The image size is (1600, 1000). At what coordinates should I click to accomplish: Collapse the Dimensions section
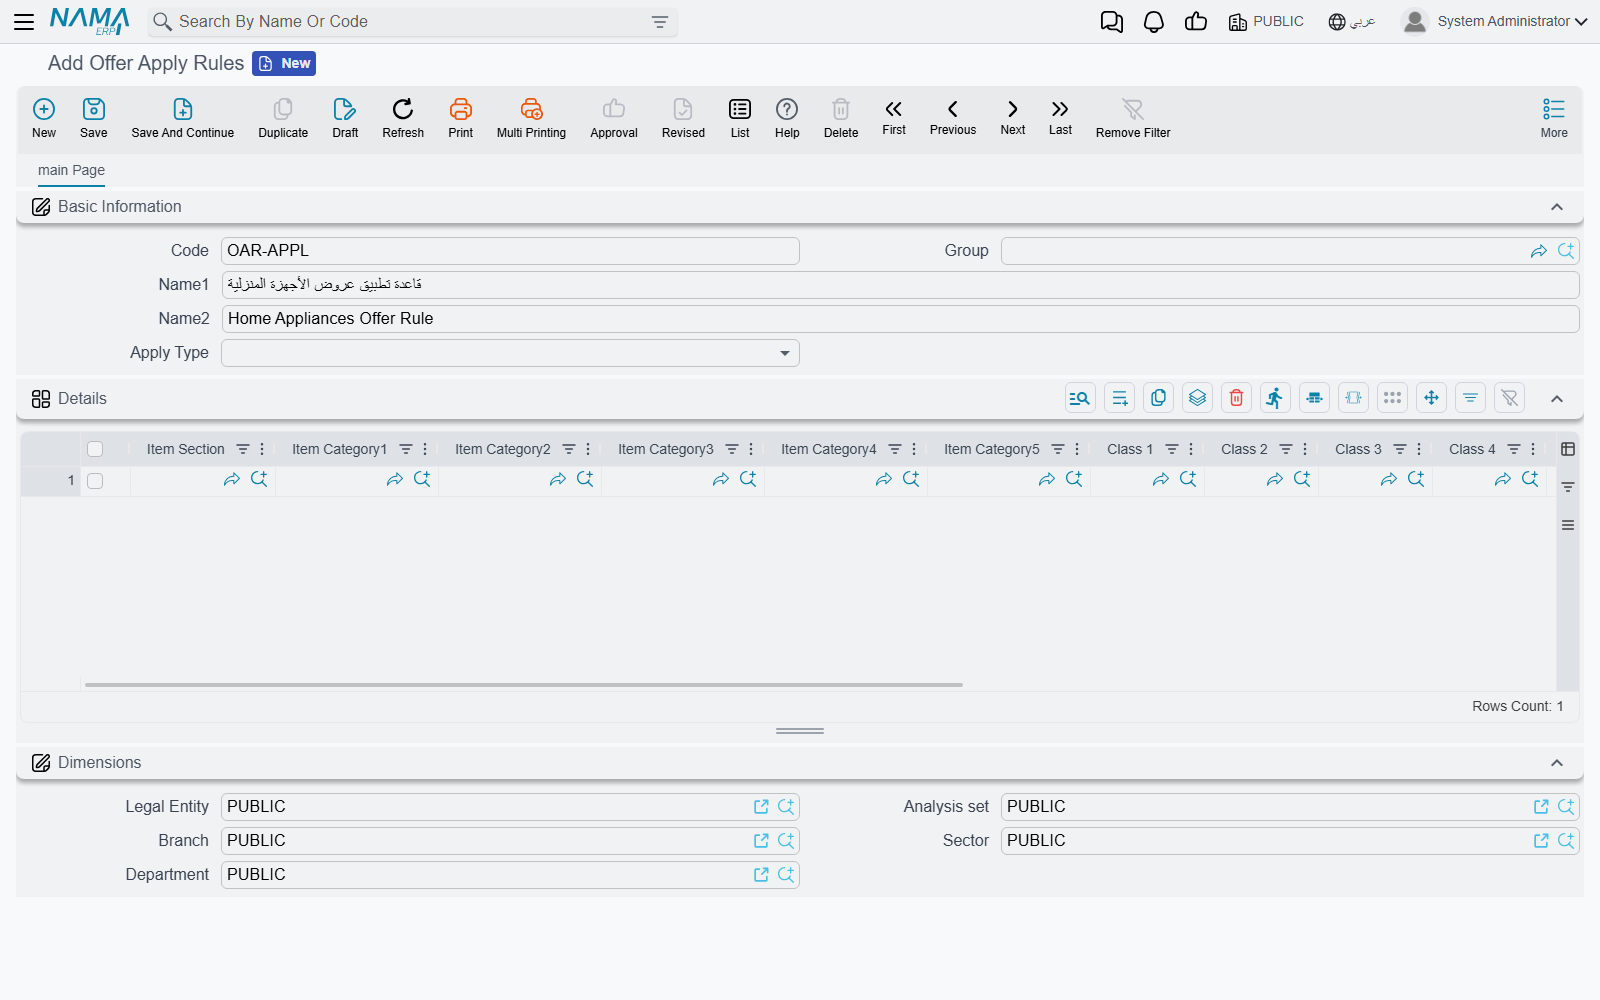[1557, 763]
